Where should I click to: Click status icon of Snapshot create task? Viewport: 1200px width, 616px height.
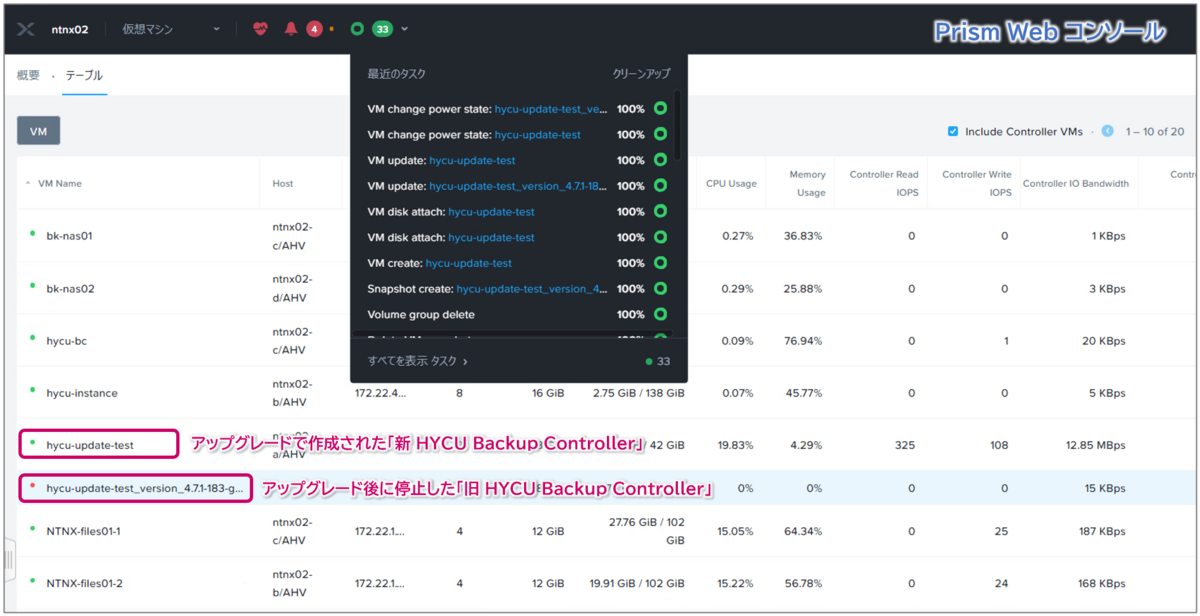tap(660, 289)
